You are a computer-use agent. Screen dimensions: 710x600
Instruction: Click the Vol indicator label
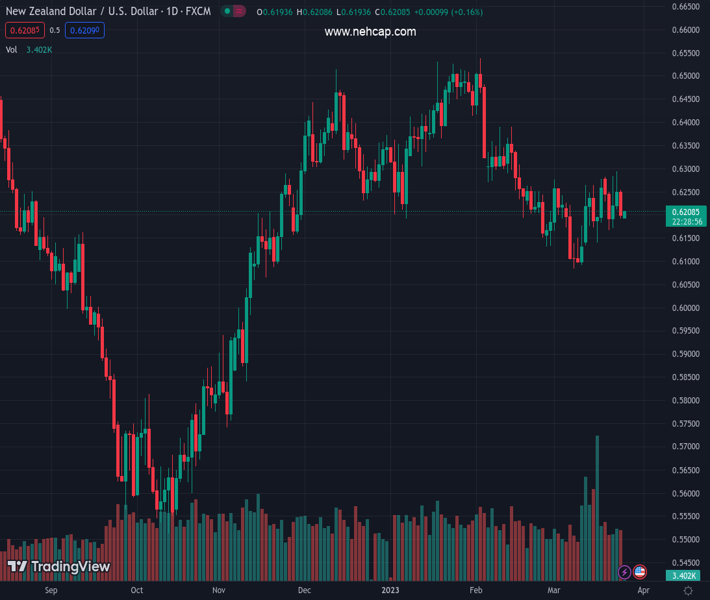click(x=11, y=49)
